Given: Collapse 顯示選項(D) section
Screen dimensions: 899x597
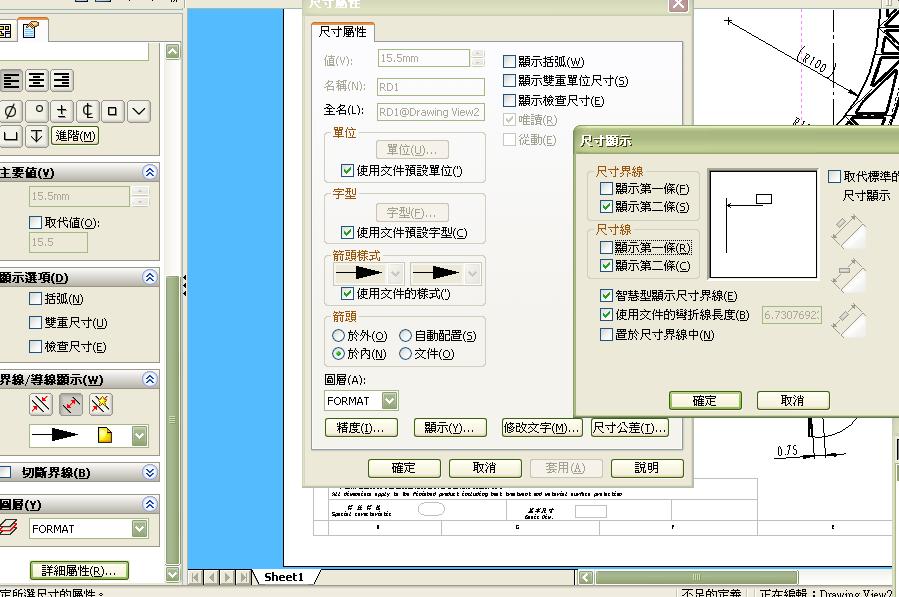Looking at the screenshot, I should (x=150, y=278).
